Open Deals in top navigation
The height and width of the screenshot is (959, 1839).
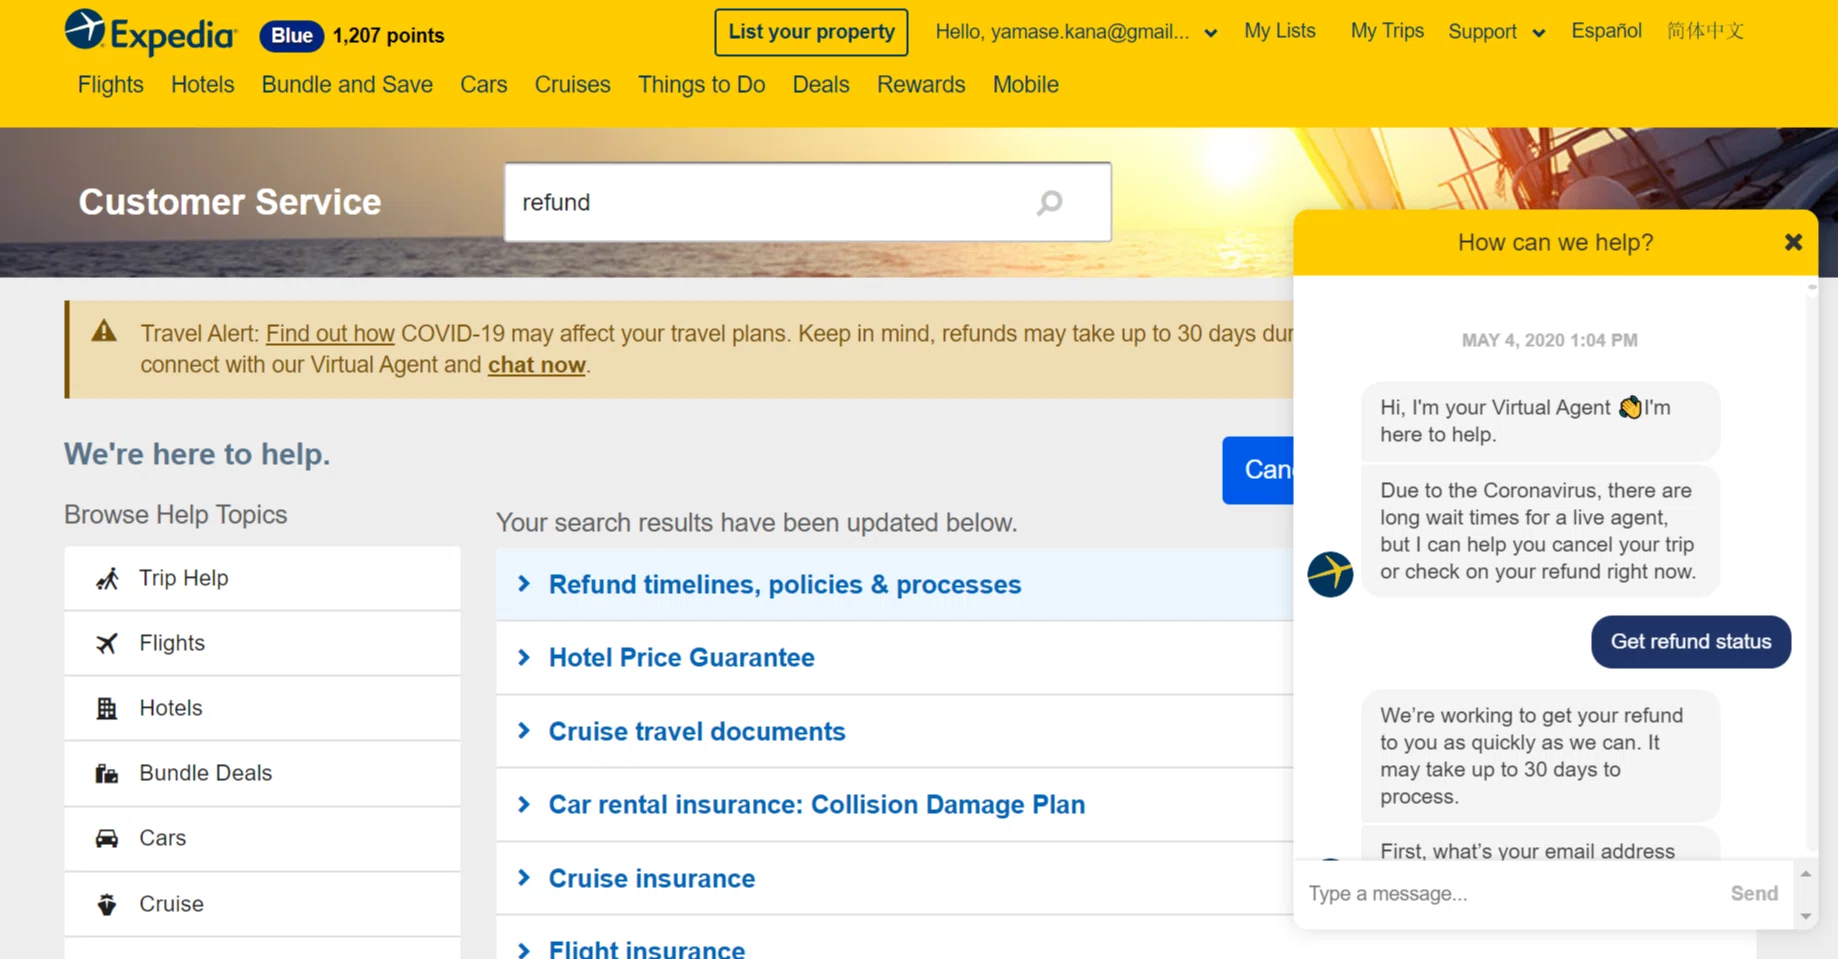[821, 85]
